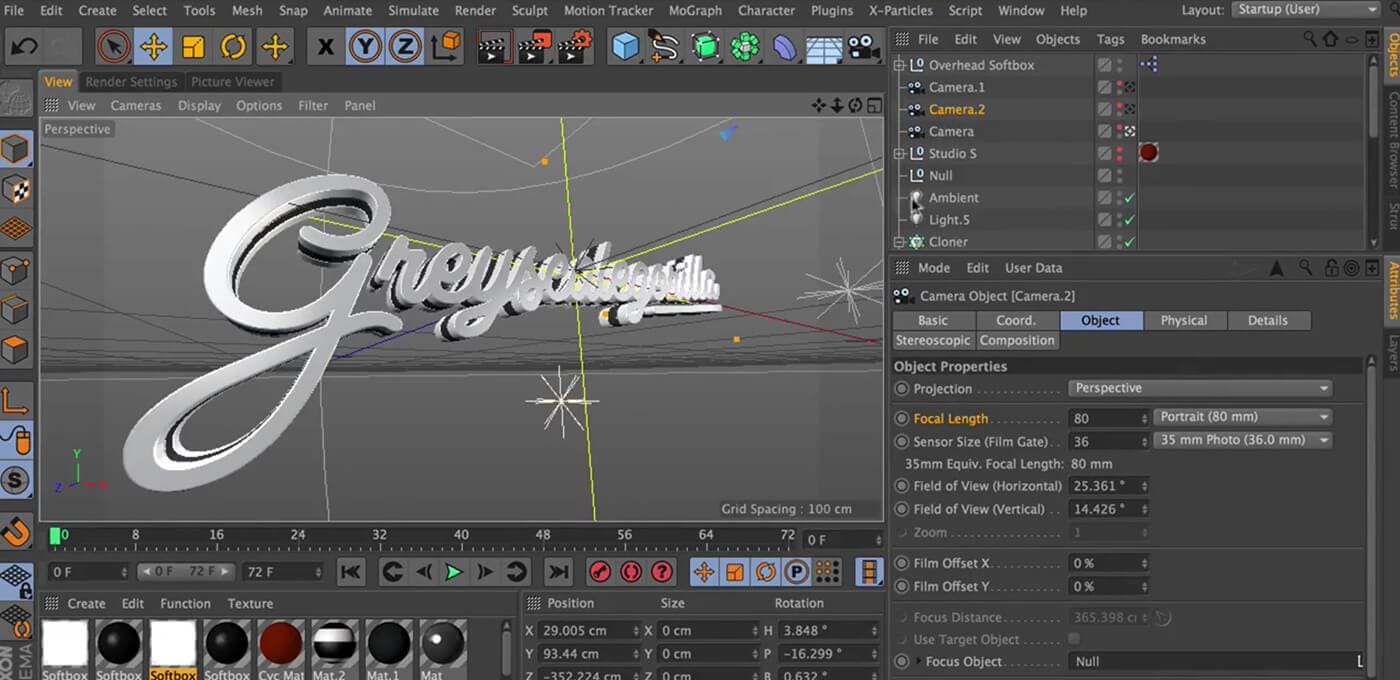Enable the green checkmark on Ambient light
This screenshot has width=1400, height=680.
click(1128, 198)
